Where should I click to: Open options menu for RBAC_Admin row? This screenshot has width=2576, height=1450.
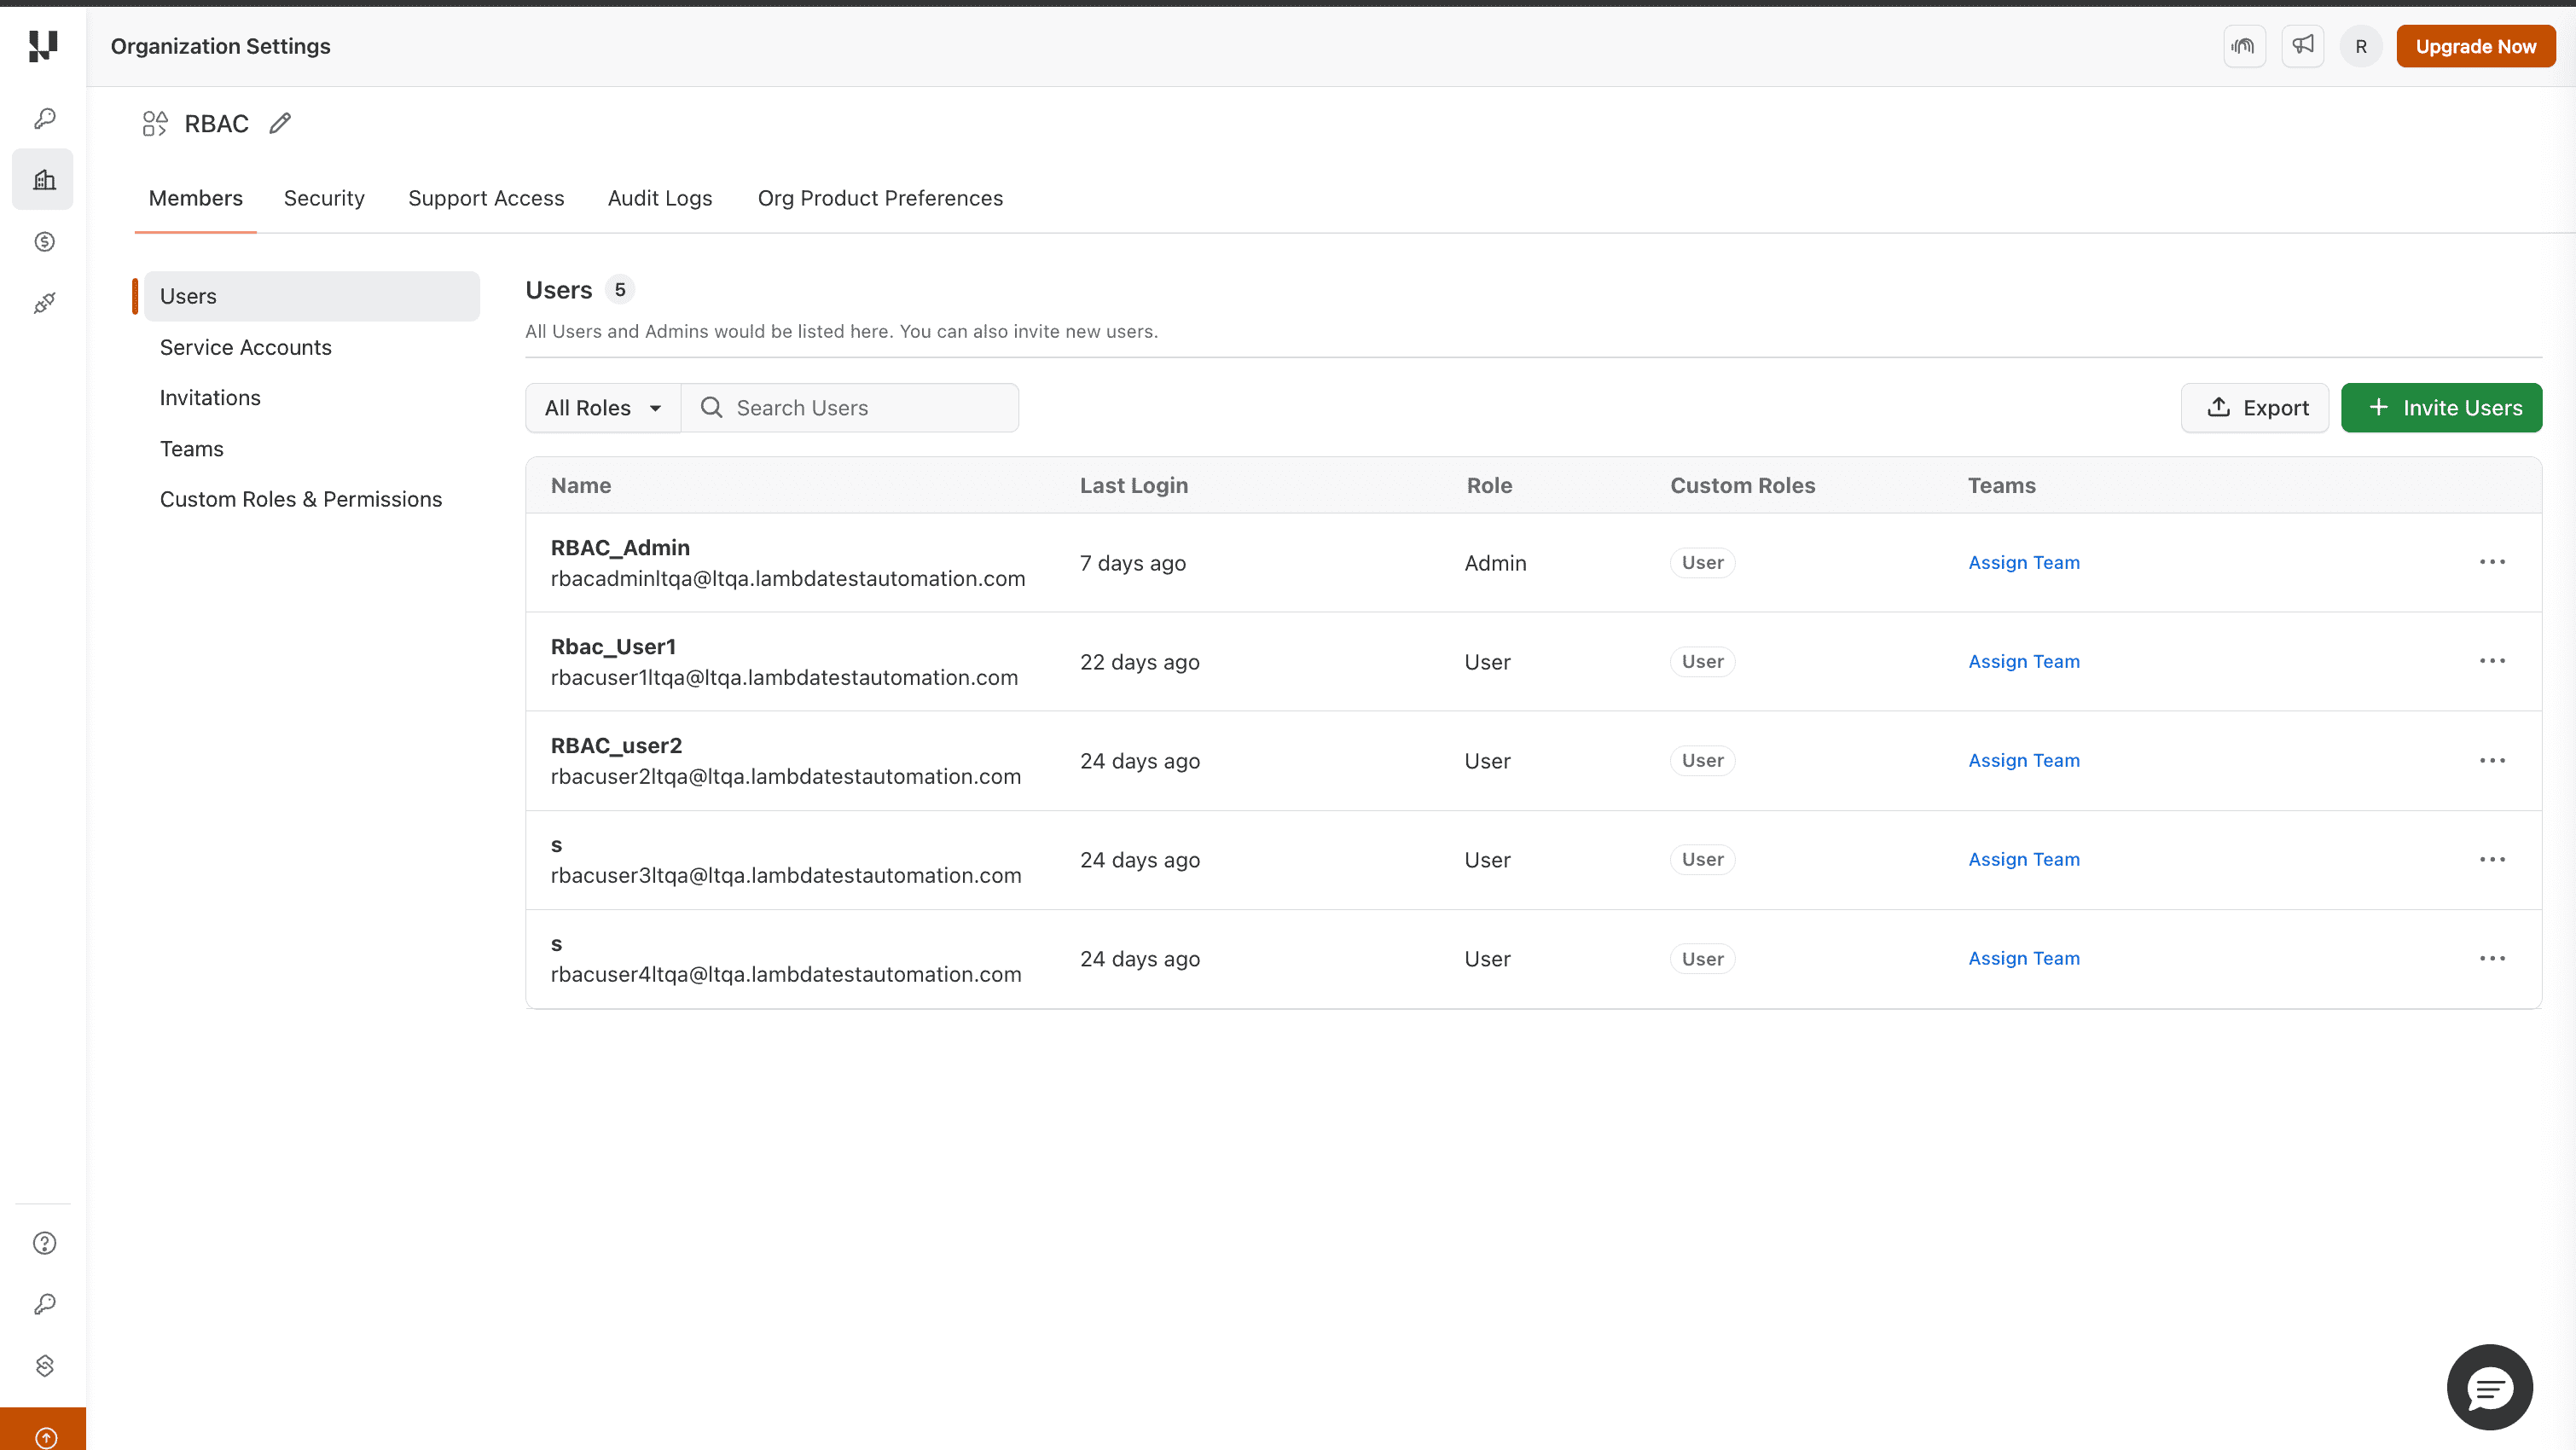[x=2493, y=562]
